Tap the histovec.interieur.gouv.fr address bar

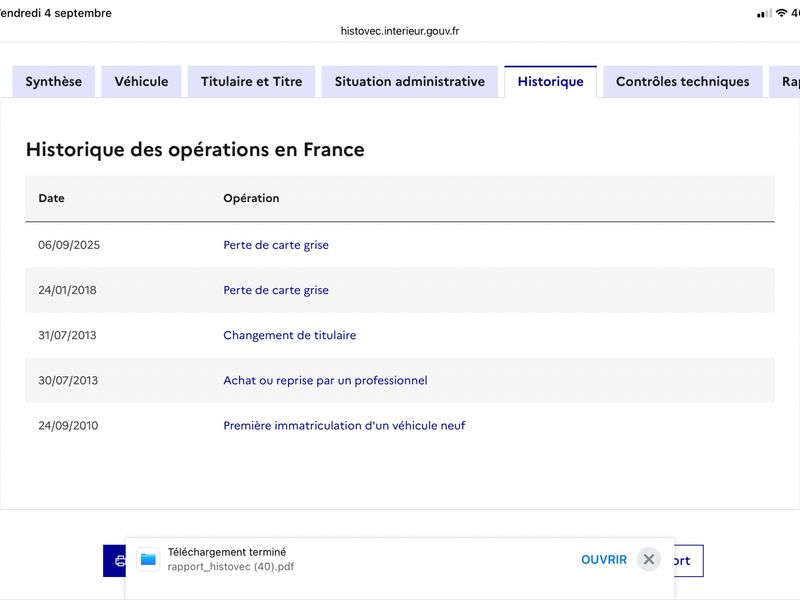[400, 31]
